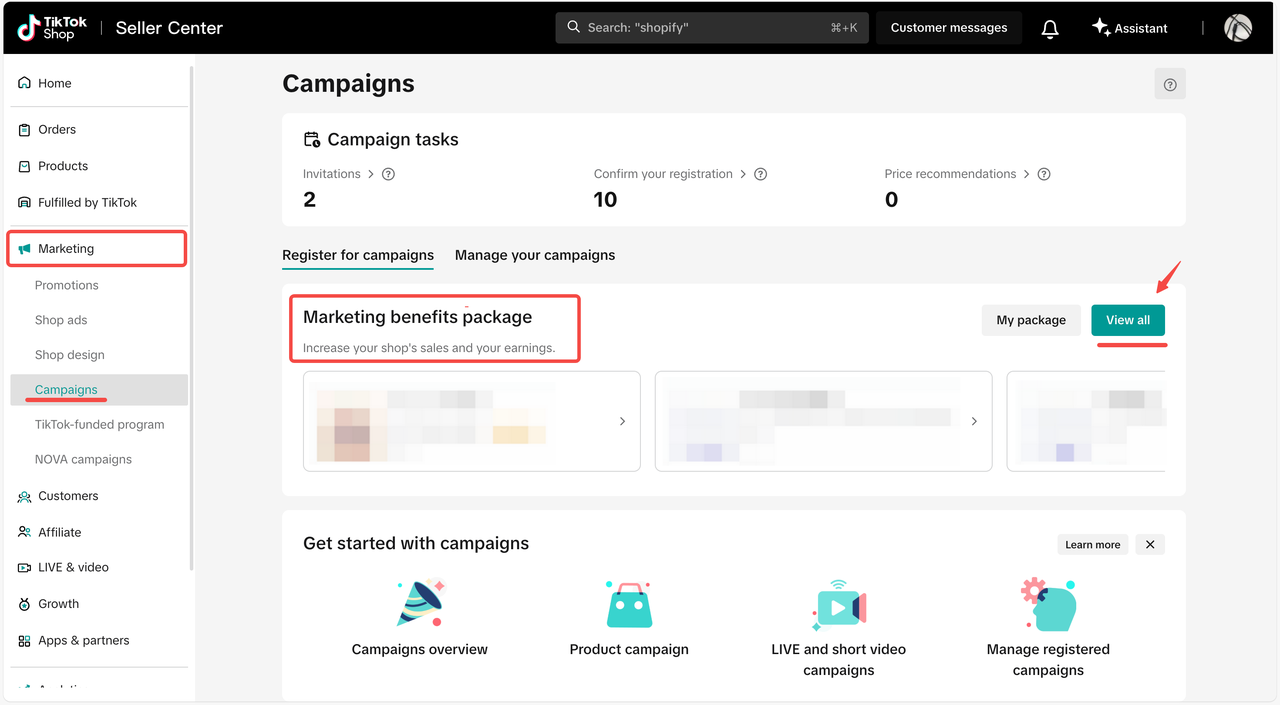
Task: Click the help question mark beside Campaigns title
Action: [1170, 85]
